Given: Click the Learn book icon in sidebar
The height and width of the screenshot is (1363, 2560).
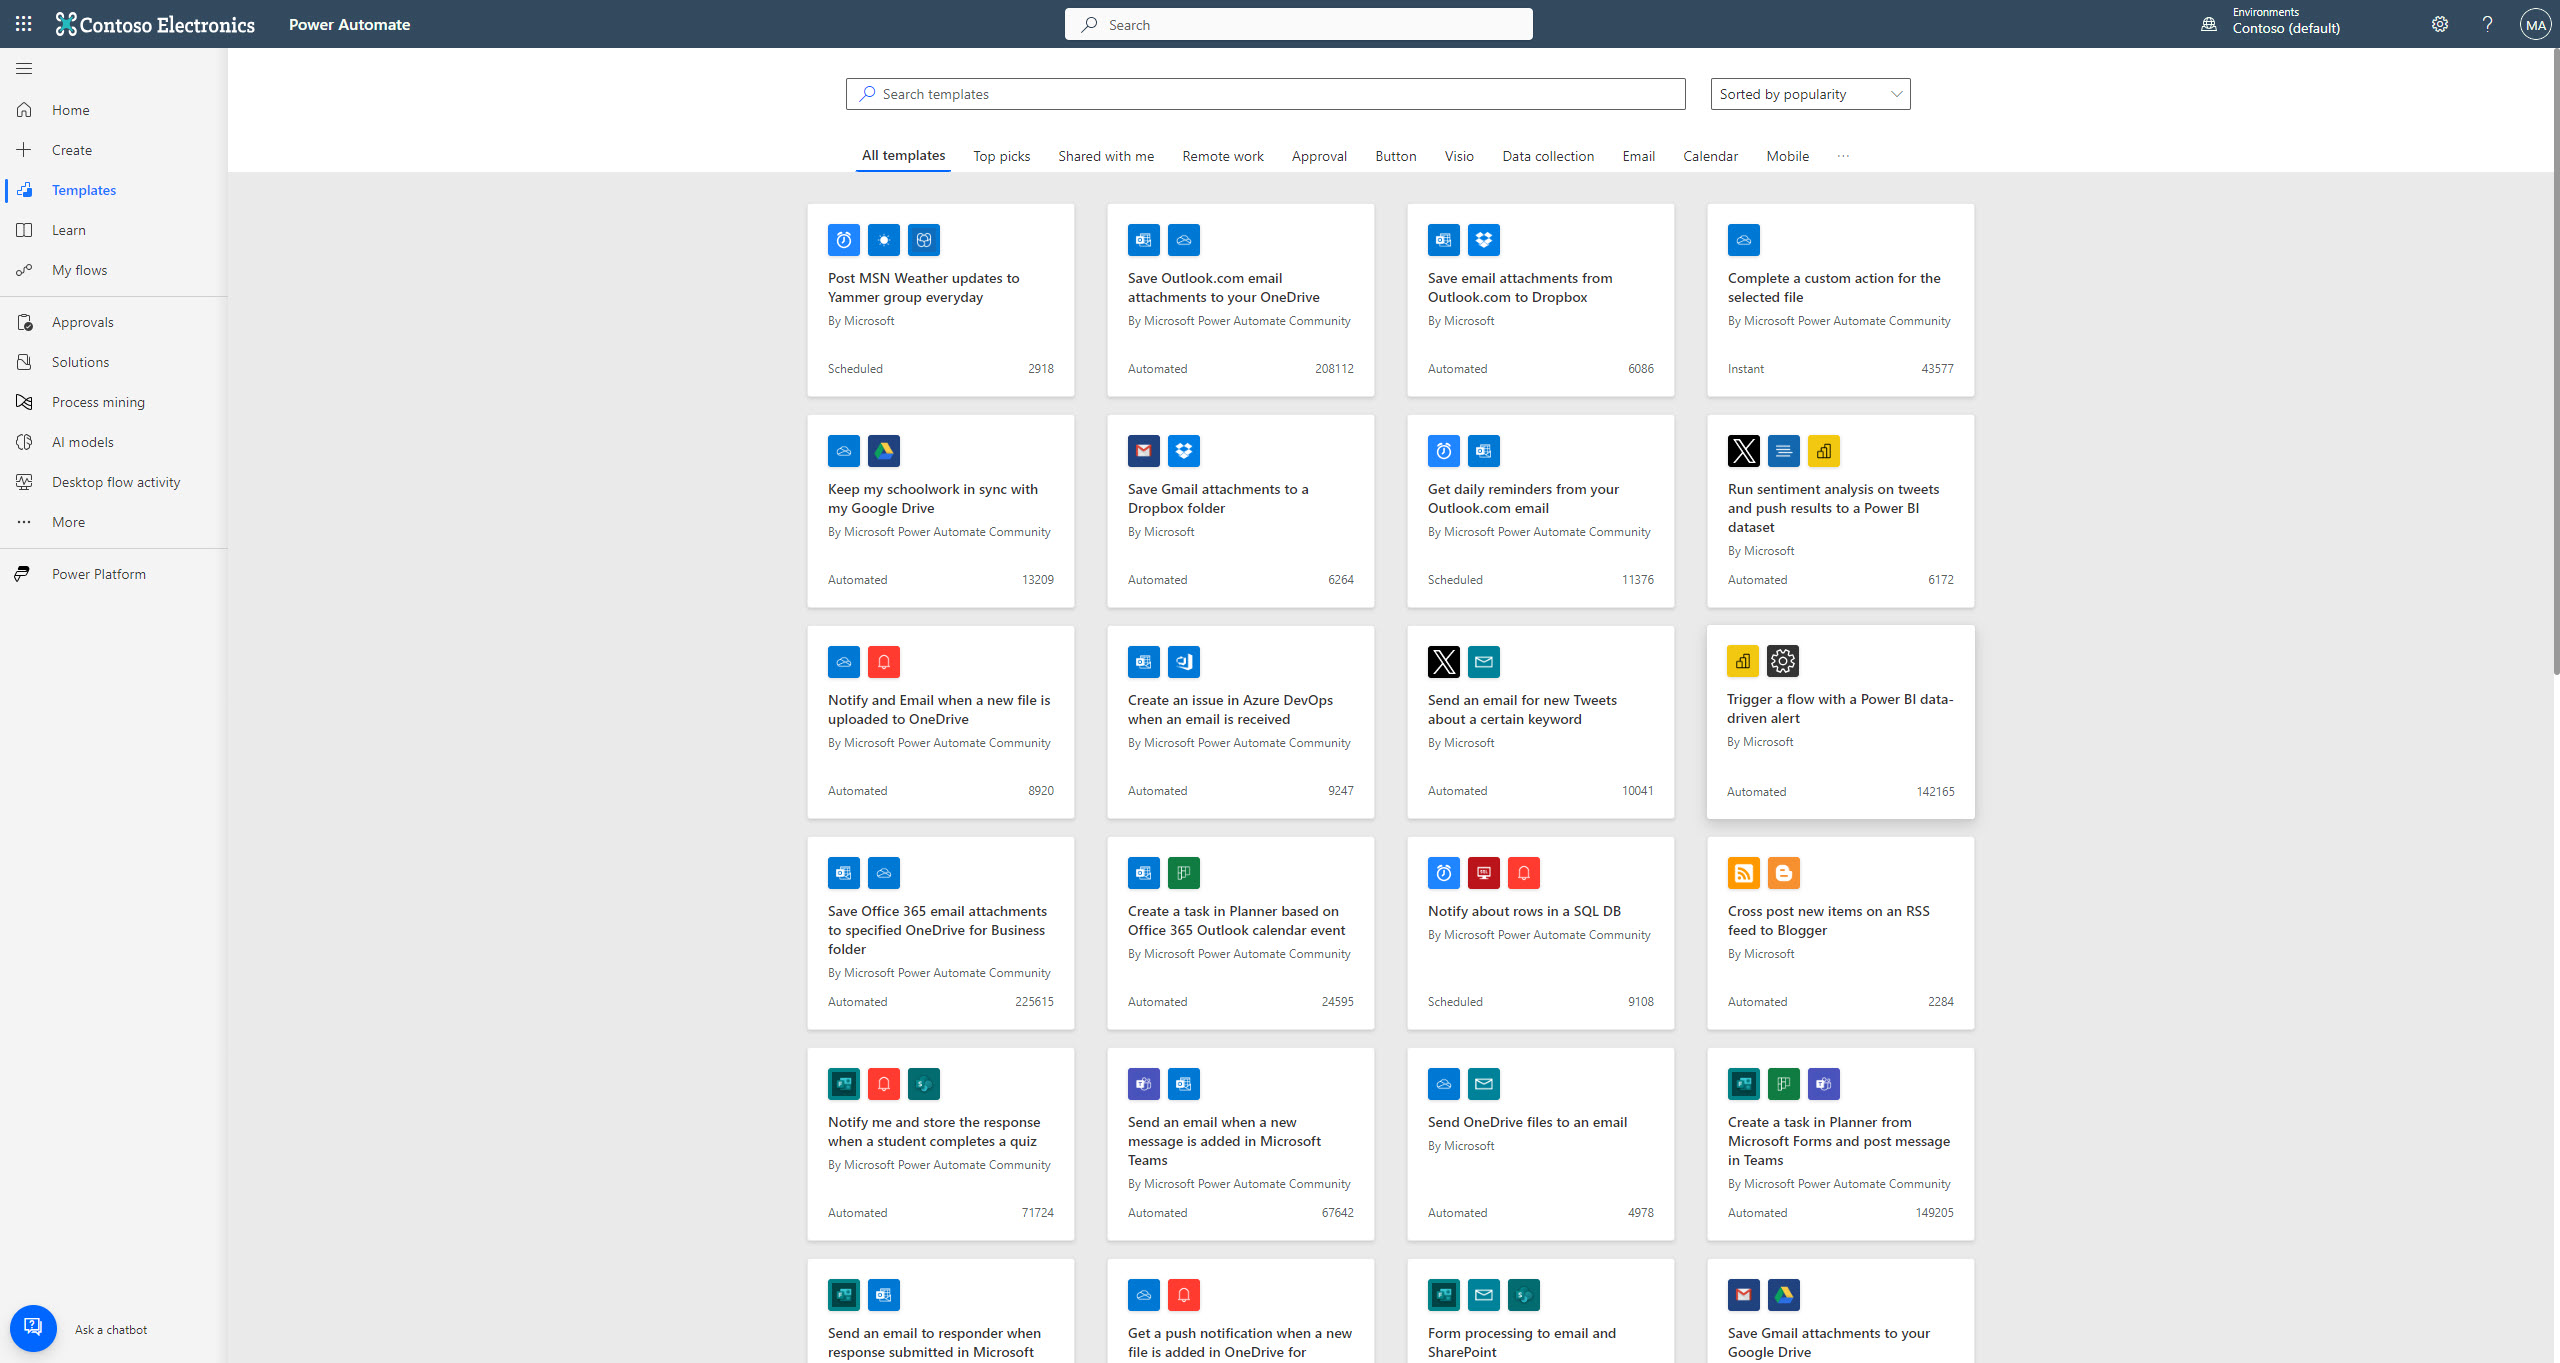Looking at the screenshot, I should 24,230.
